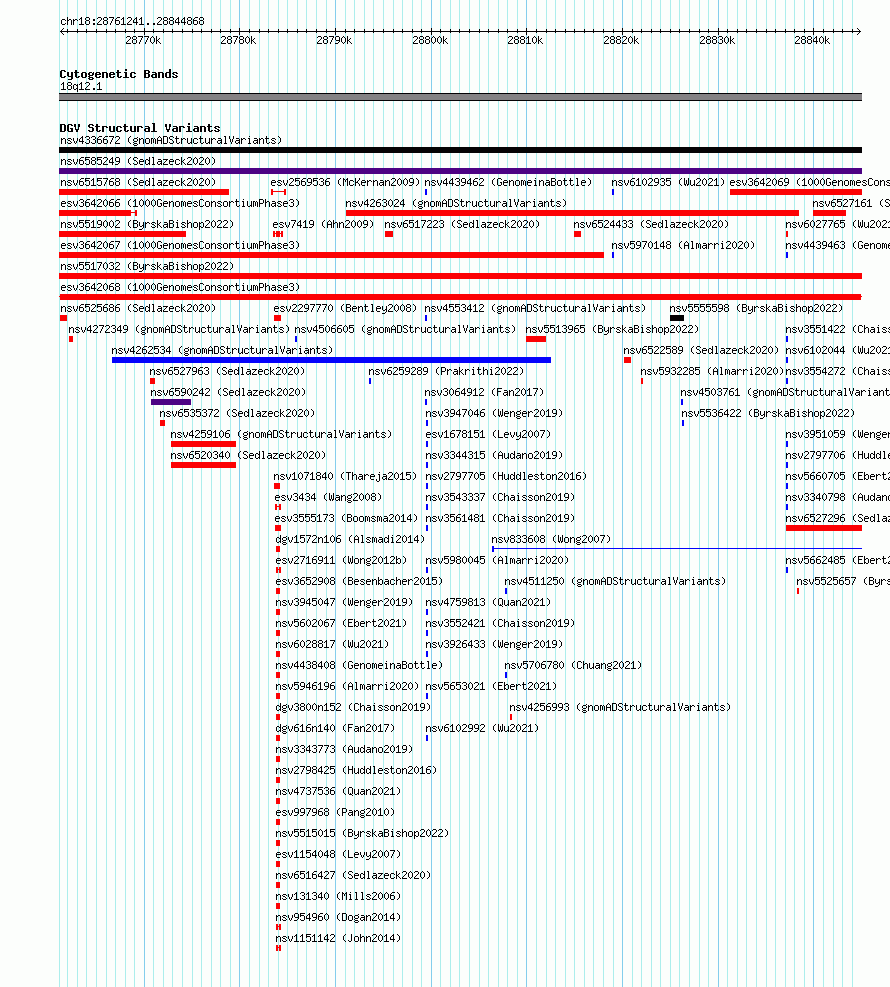The image size is (890, 987).
Task: Click the long blue bar of nsv4262534
Action: (x=331, y=360)
